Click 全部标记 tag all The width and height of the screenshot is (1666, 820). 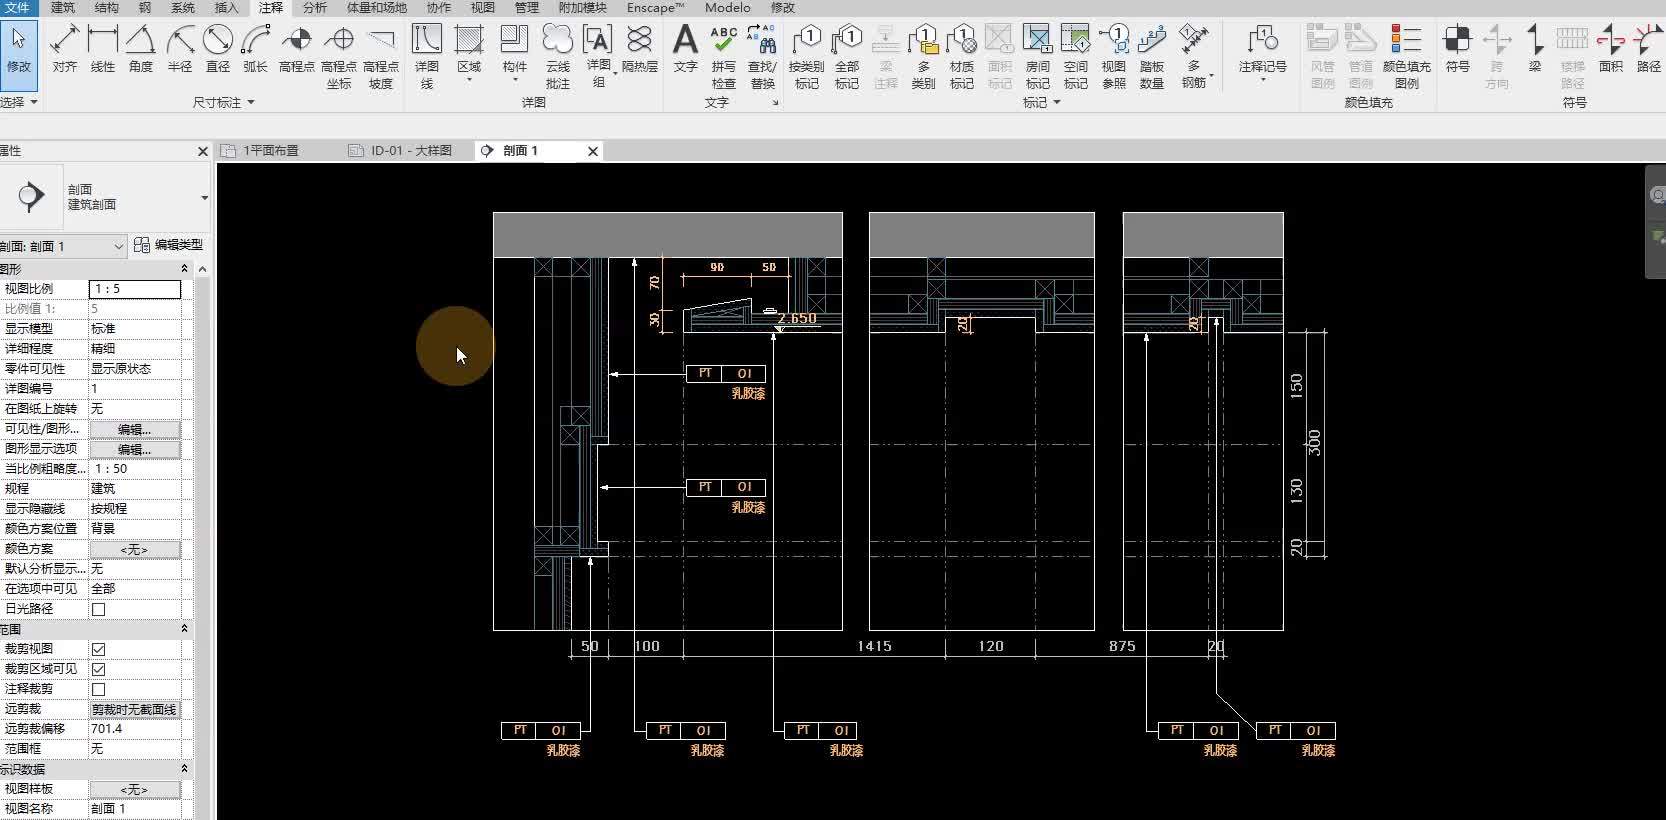click(847, 57)
